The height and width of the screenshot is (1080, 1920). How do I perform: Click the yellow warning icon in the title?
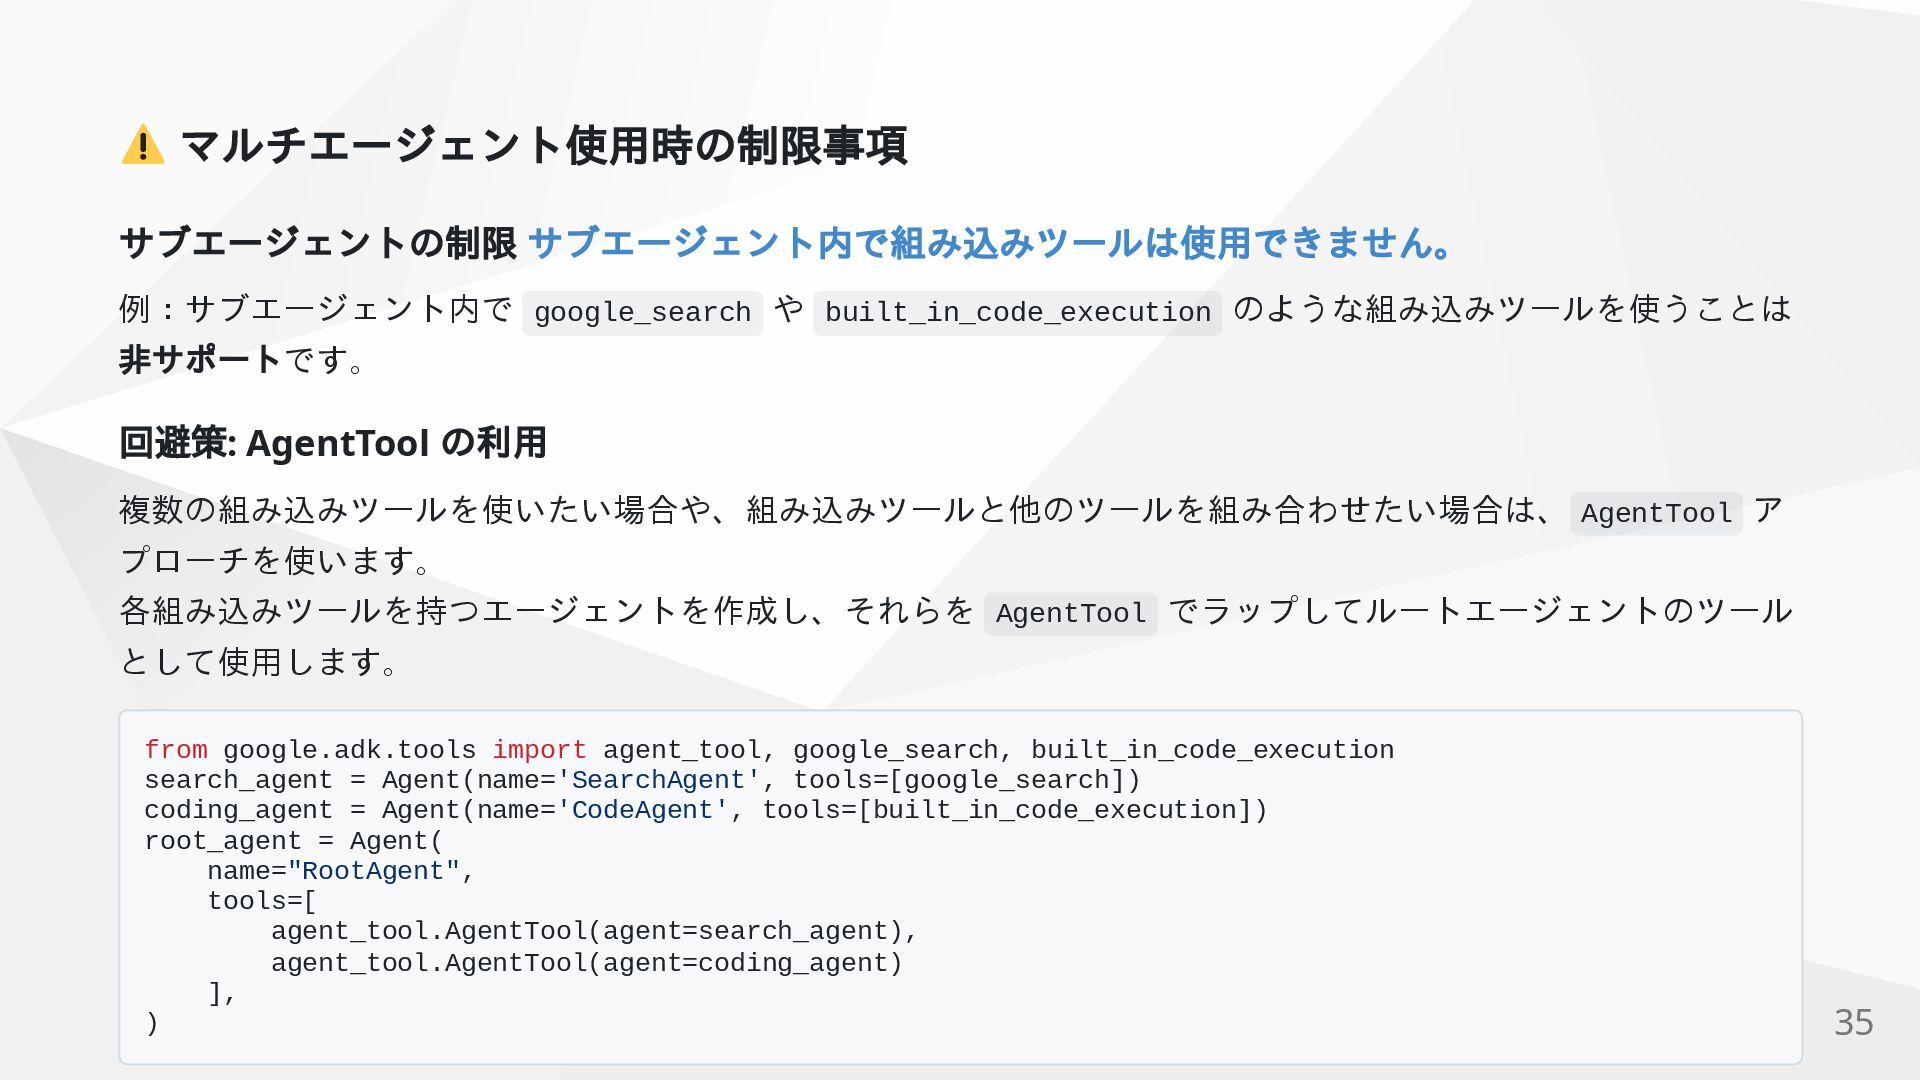pos(143,145)
